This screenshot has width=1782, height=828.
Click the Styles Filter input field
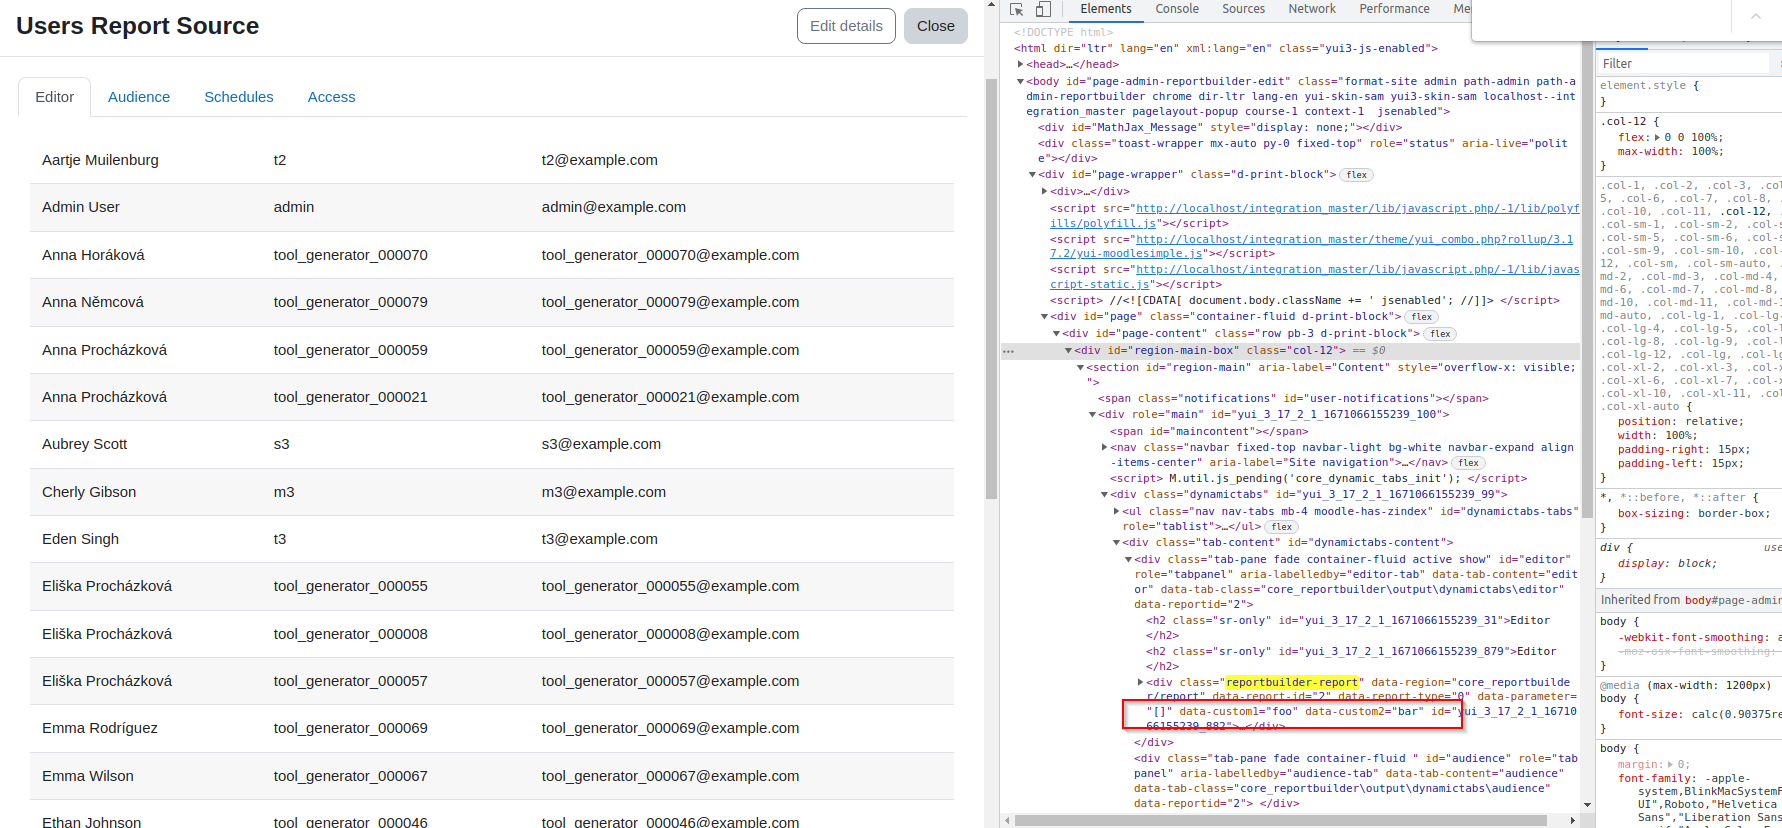(x=1683, y=64)
